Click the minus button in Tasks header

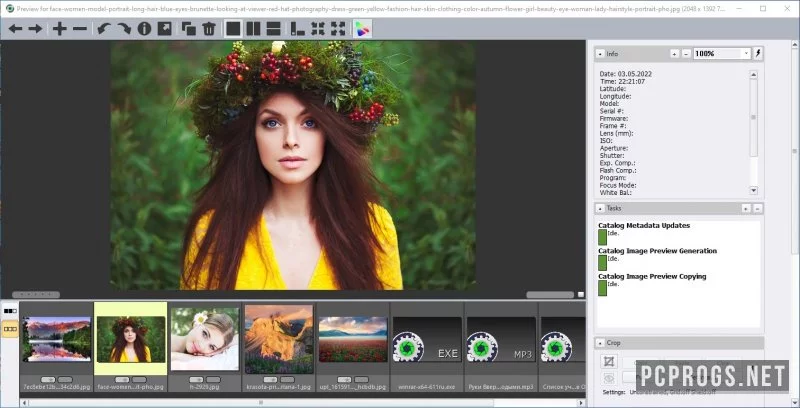(x=758, y=208)
